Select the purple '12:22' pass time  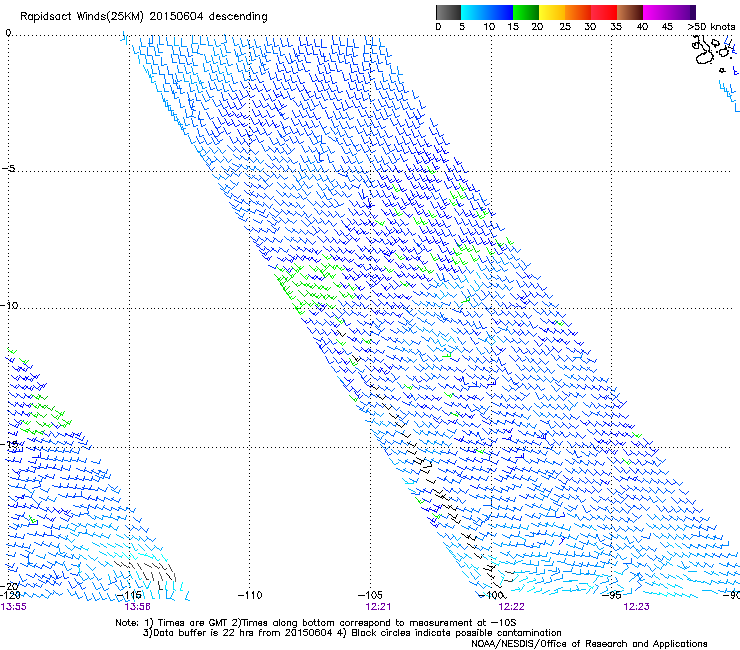[511, 607]
